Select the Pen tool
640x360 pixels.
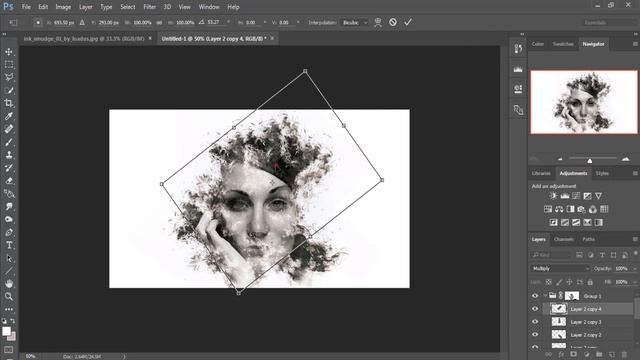tap(9, 232)
